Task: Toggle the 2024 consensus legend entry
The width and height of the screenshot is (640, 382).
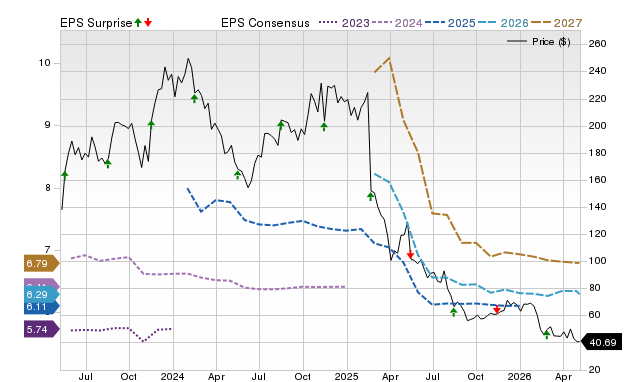Action: point(397,23)
